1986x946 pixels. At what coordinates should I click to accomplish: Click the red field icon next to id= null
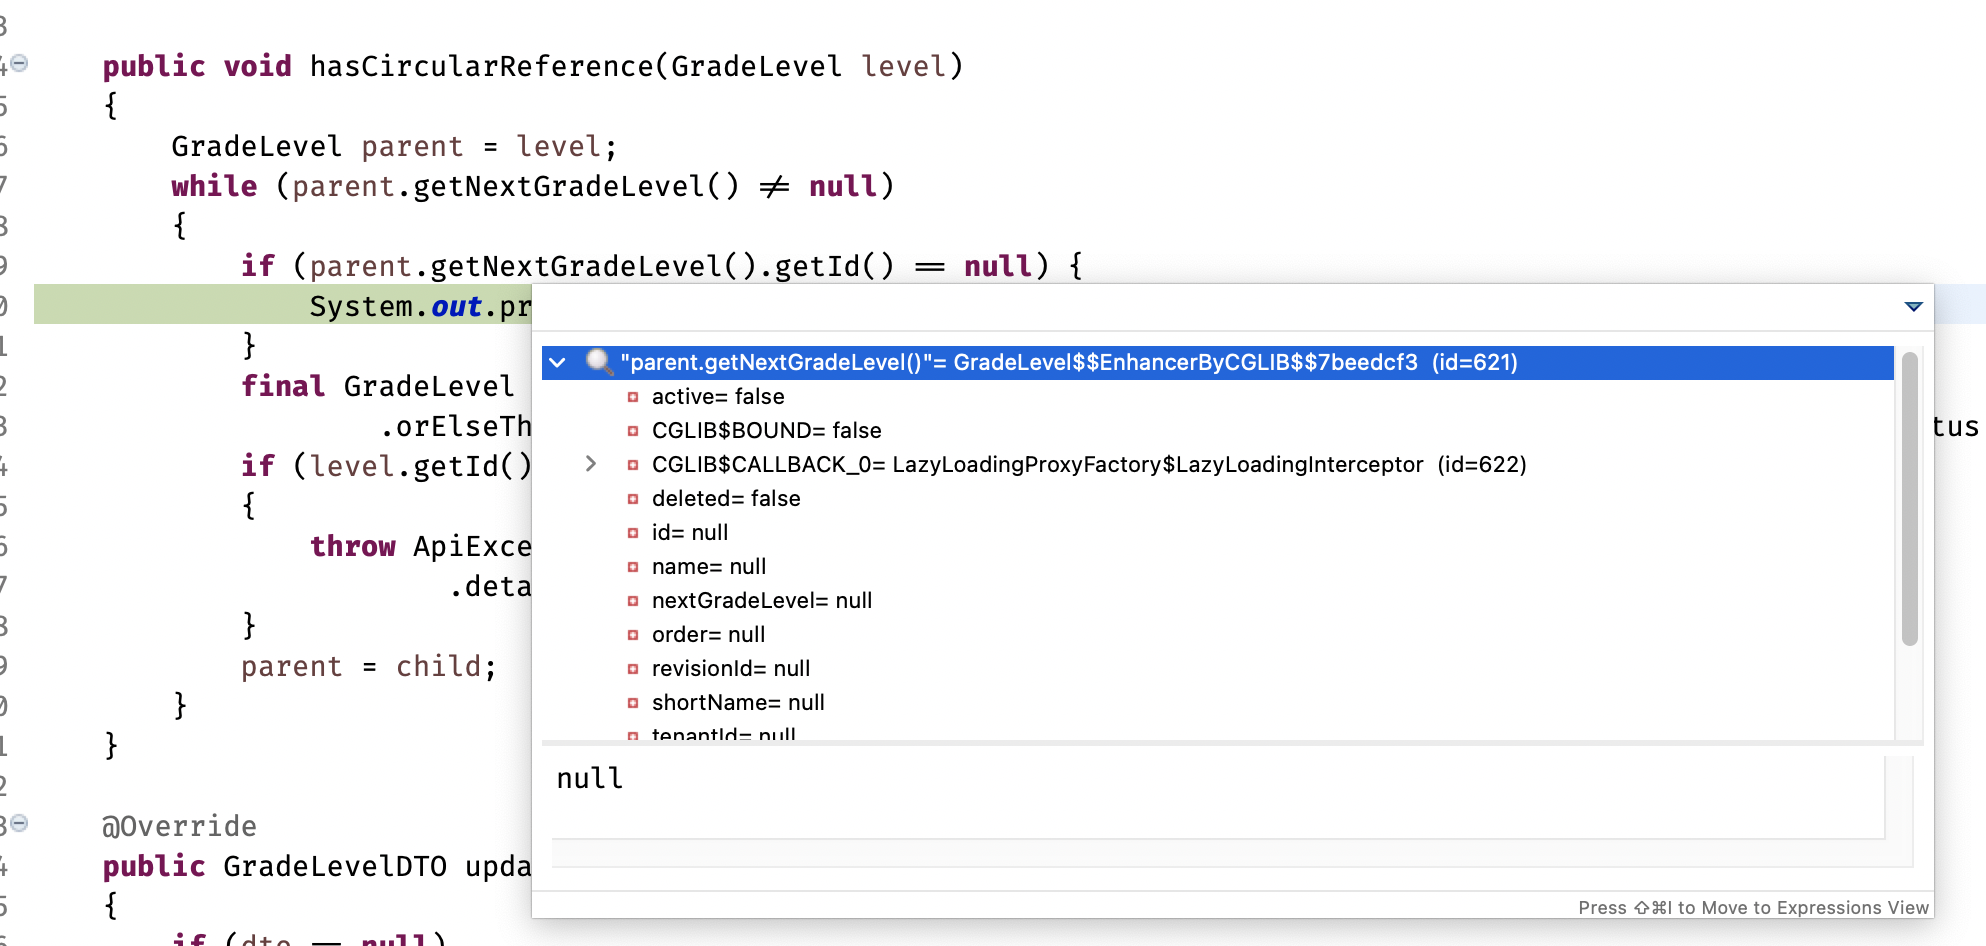click(634, 533)
